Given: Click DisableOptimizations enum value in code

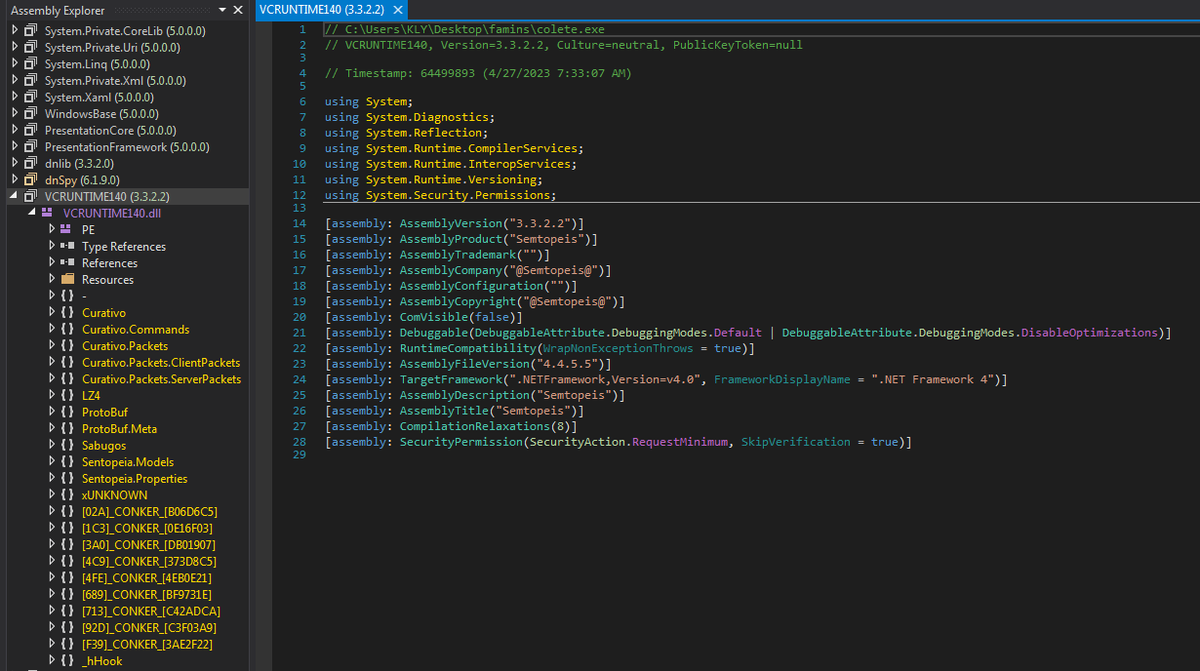Looking at the screenshot, I should pos(1088,332).
